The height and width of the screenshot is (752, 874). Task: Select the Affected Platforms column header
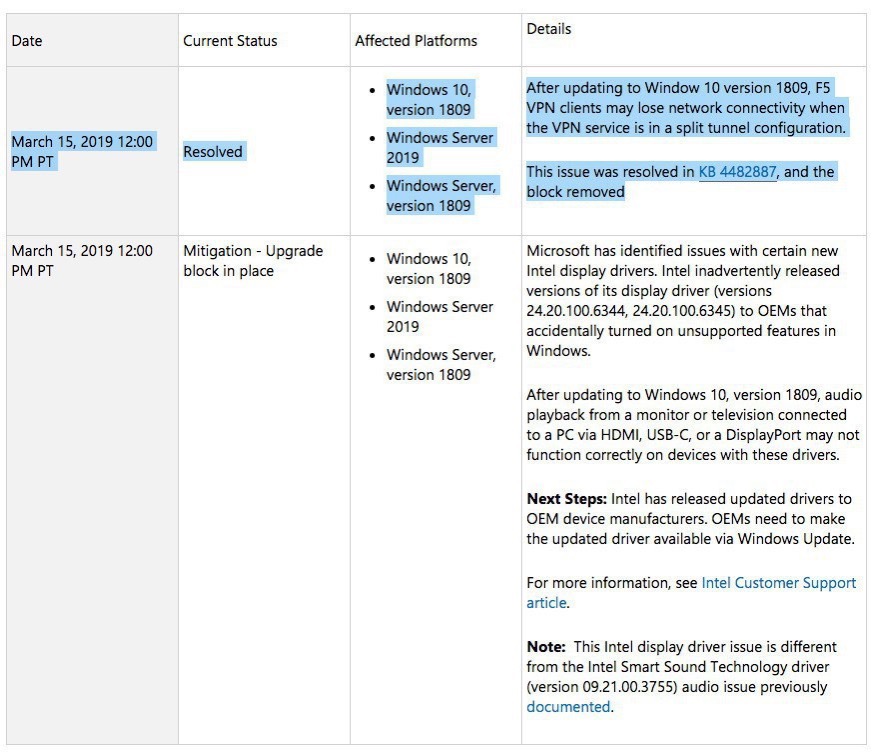pos(416,41)
